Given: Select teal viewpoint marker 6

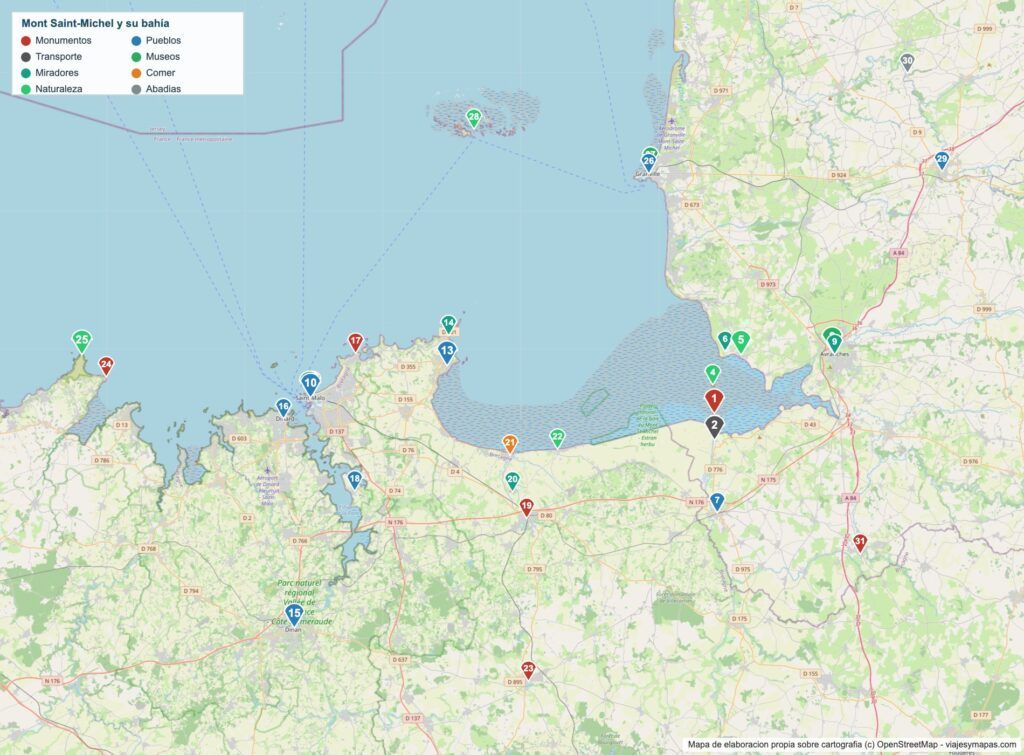Looking at the screenshot, I should [x=724, y=339].
